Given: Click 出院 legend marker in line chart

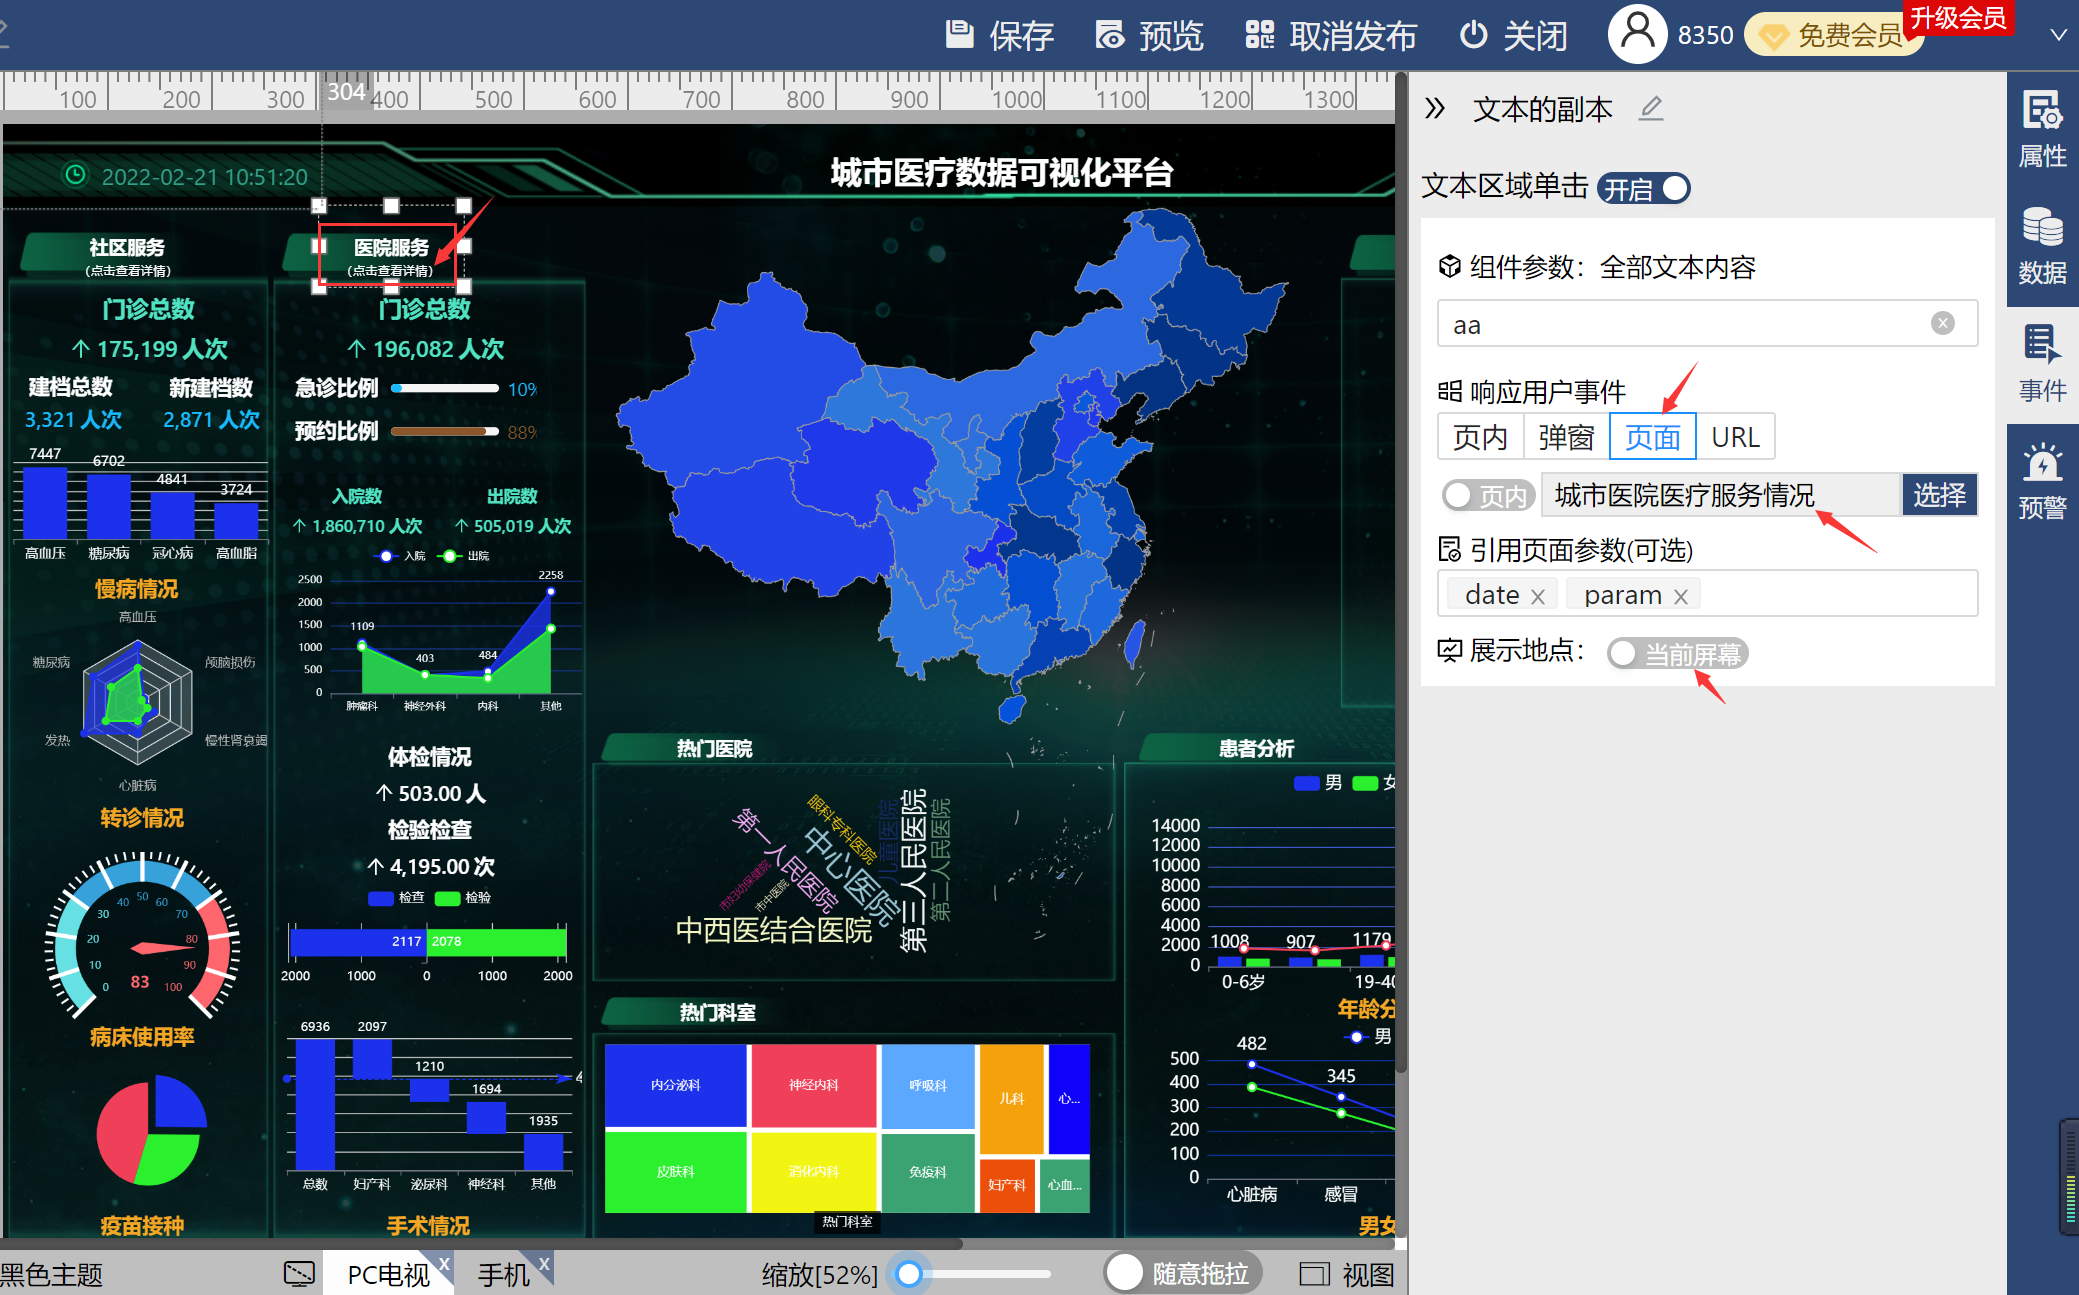Looking at the screenshot, I should pos(450,556).
